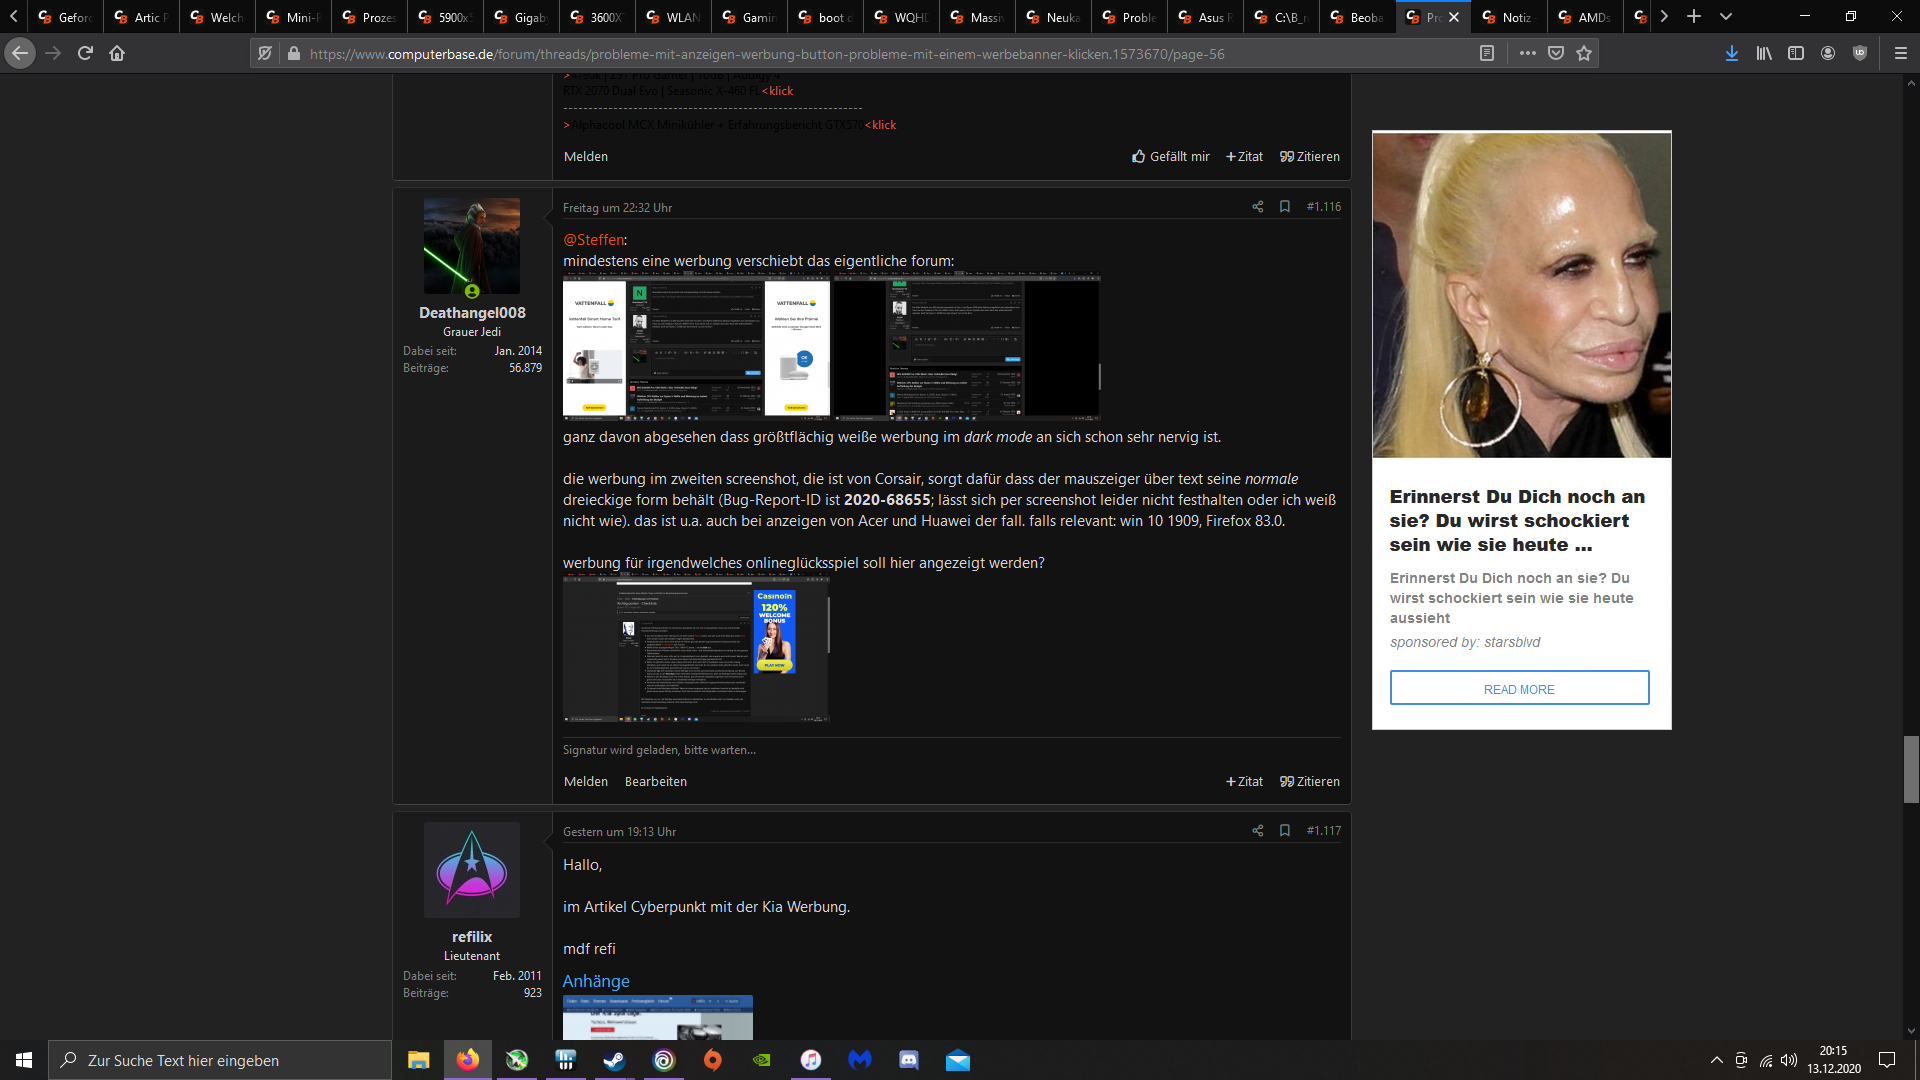Open the Firefox hamburger application menu

point(1901,54)
